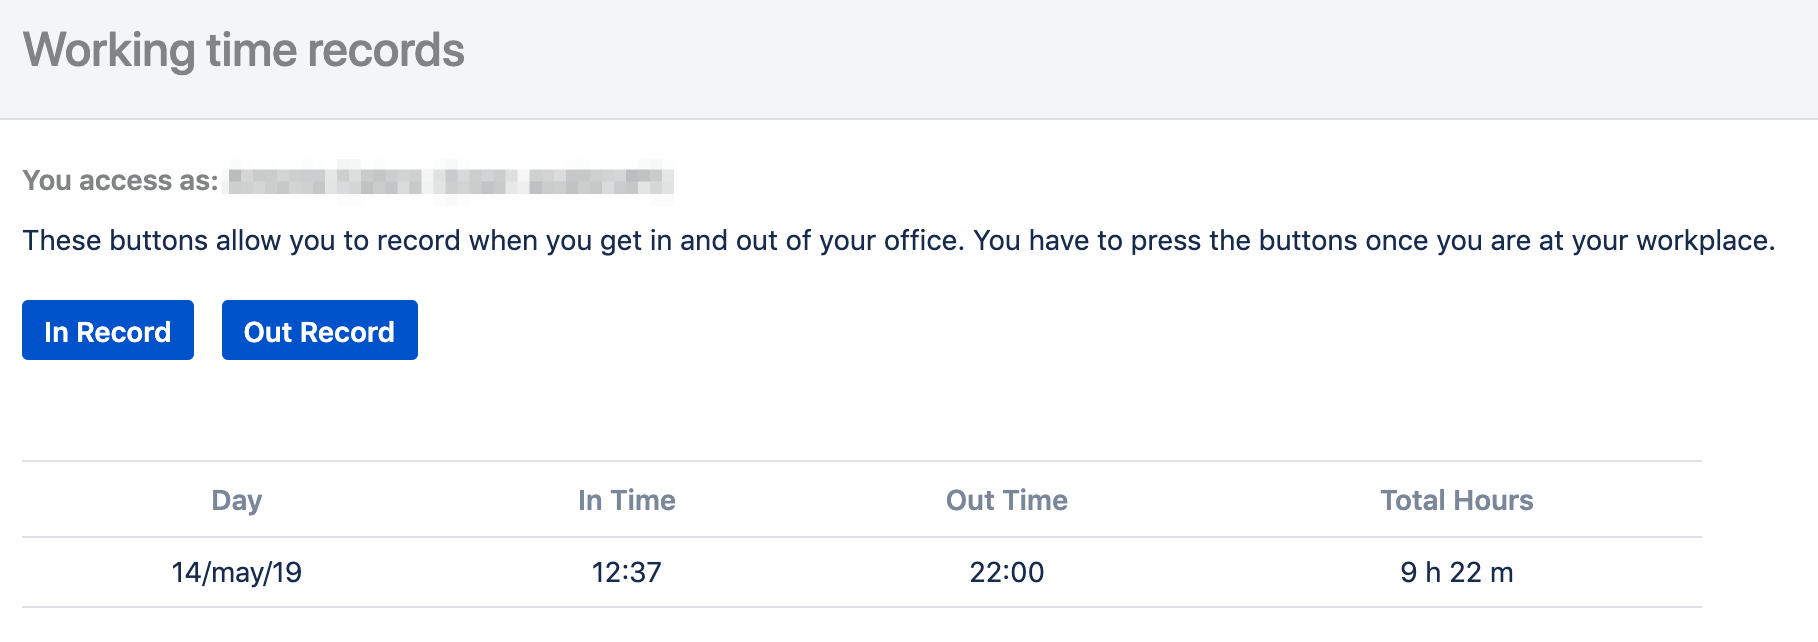Select the Working time records heading
The width and height of the screenshot is (1818, 642).
pos(244,50)
